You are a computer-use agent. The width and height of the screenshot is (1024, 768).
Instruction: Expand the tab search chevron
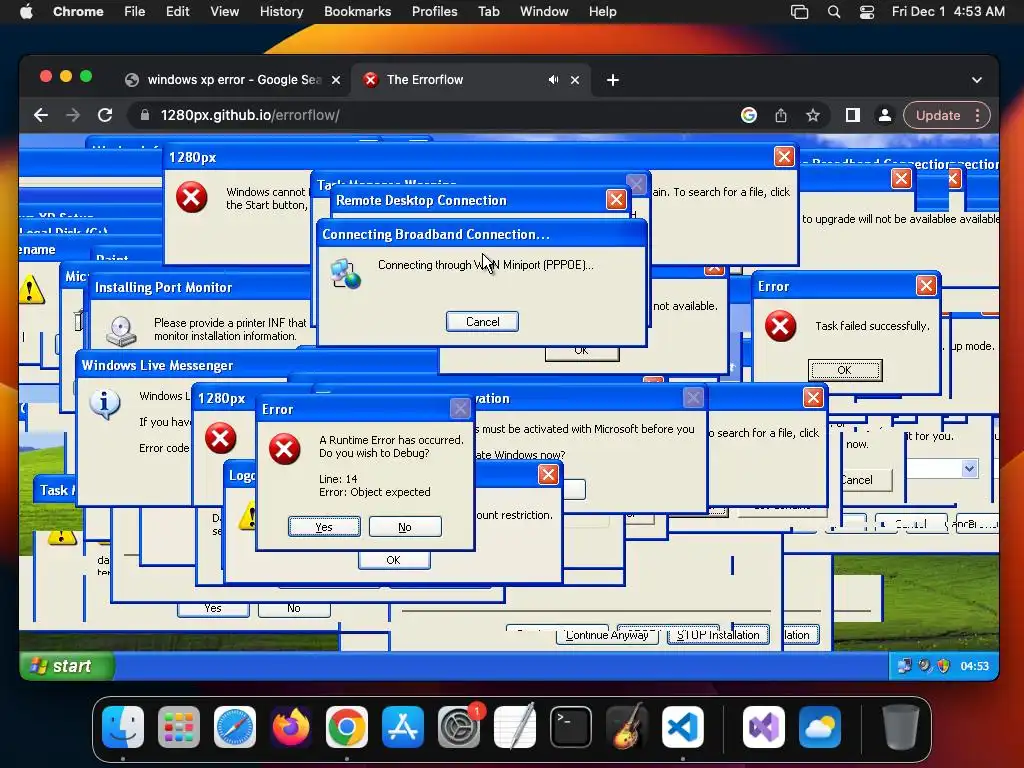976,80
